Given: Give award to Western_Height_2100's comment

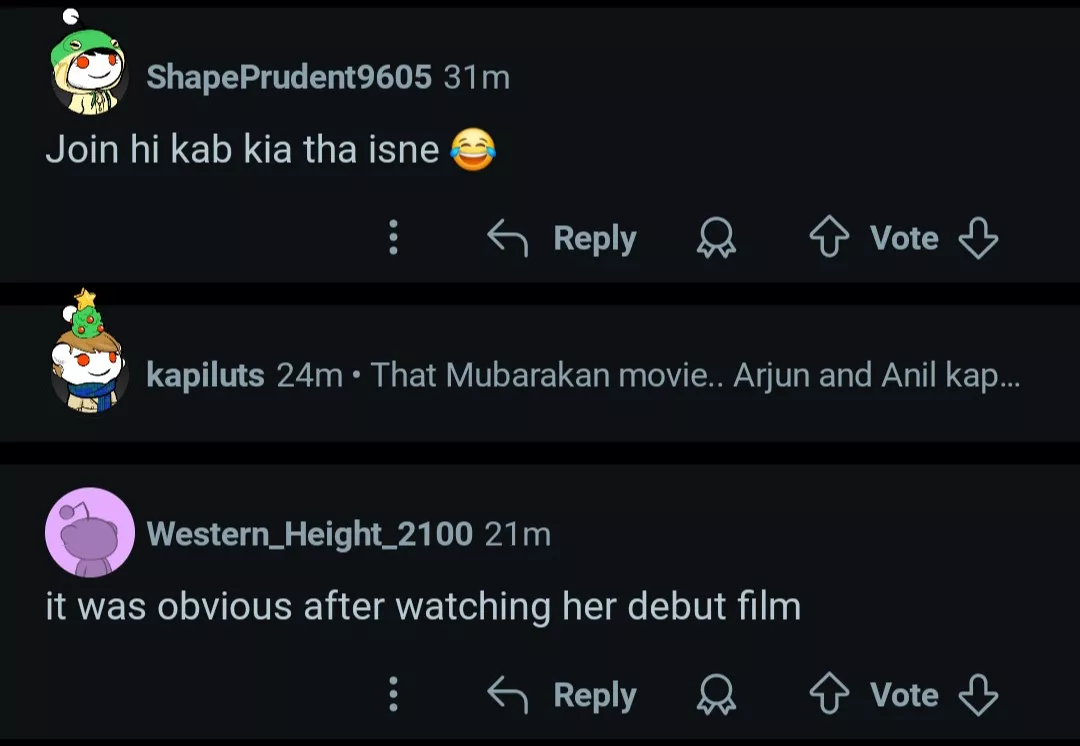Looking at the screenshot, I should 716,694.
